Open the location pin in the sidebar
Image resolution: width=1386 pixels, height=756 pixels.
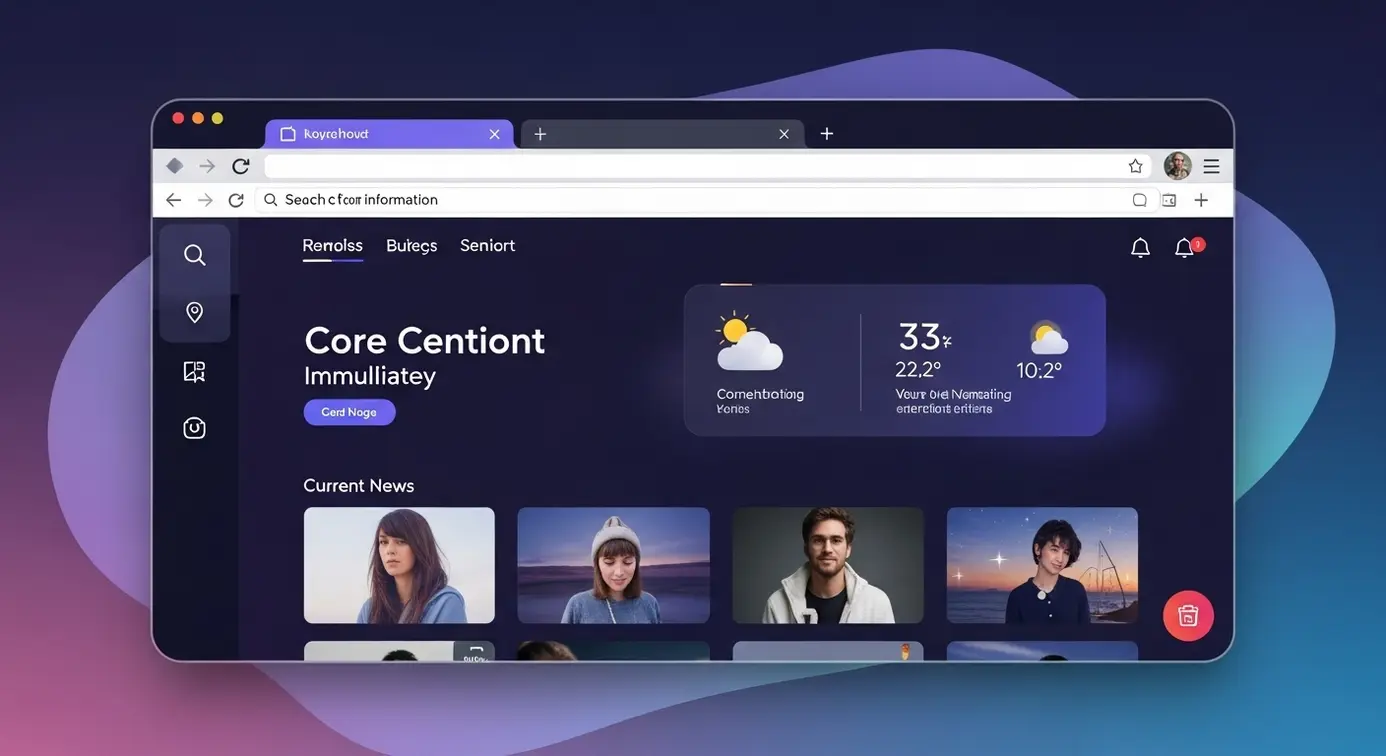[x=195, y=312]
